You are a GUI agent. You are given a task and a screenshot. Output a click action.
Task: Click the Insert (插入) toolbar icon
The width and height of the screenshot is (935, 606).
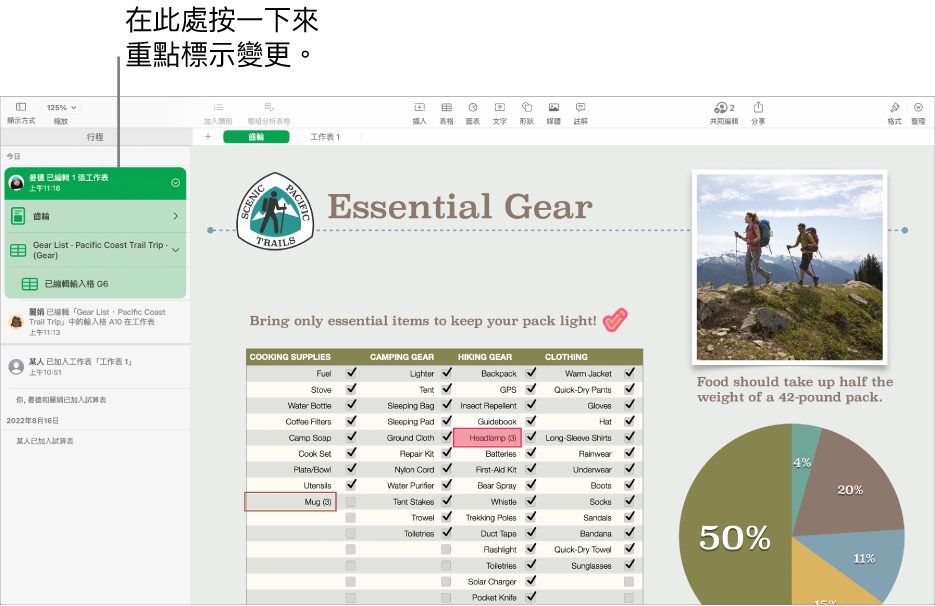[420, 107]
